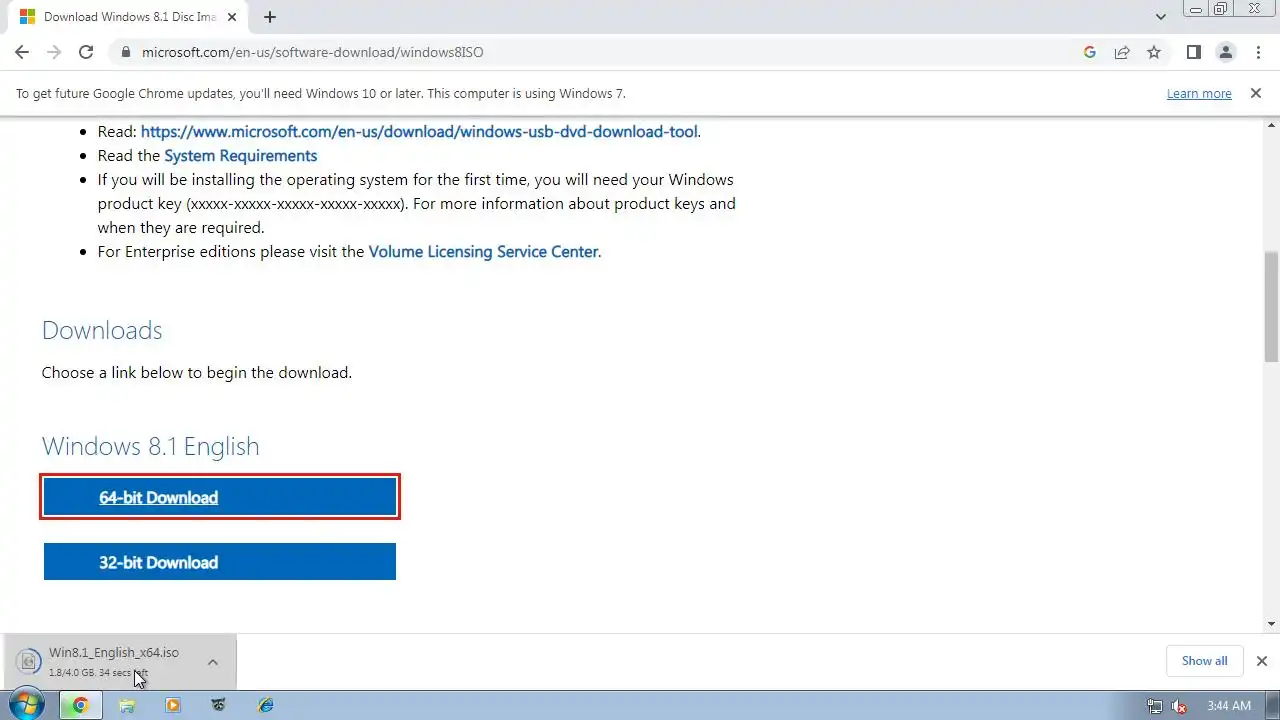Open the System Requirements link
The image size is (1280, 720).
(240, 156)
